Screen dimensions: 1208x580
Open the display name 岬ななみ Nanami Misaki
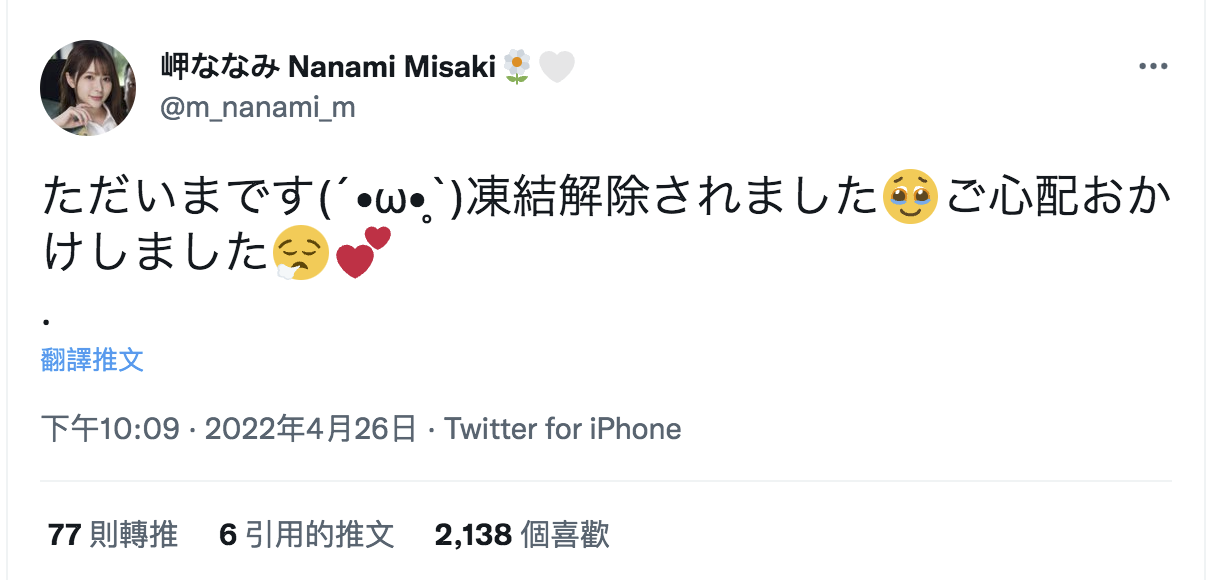tap(328, 67)
